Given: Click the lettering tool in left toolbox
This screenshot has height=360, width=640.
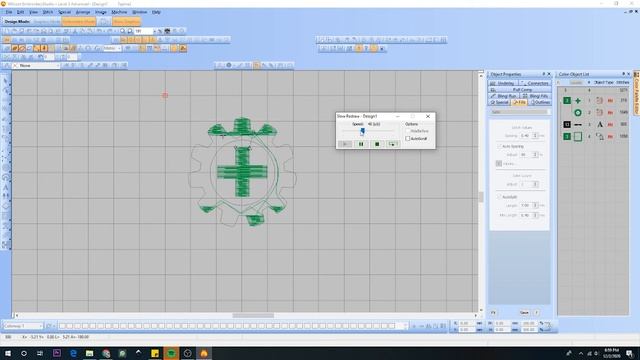Looking at the screenshot, I should point(6,187).
